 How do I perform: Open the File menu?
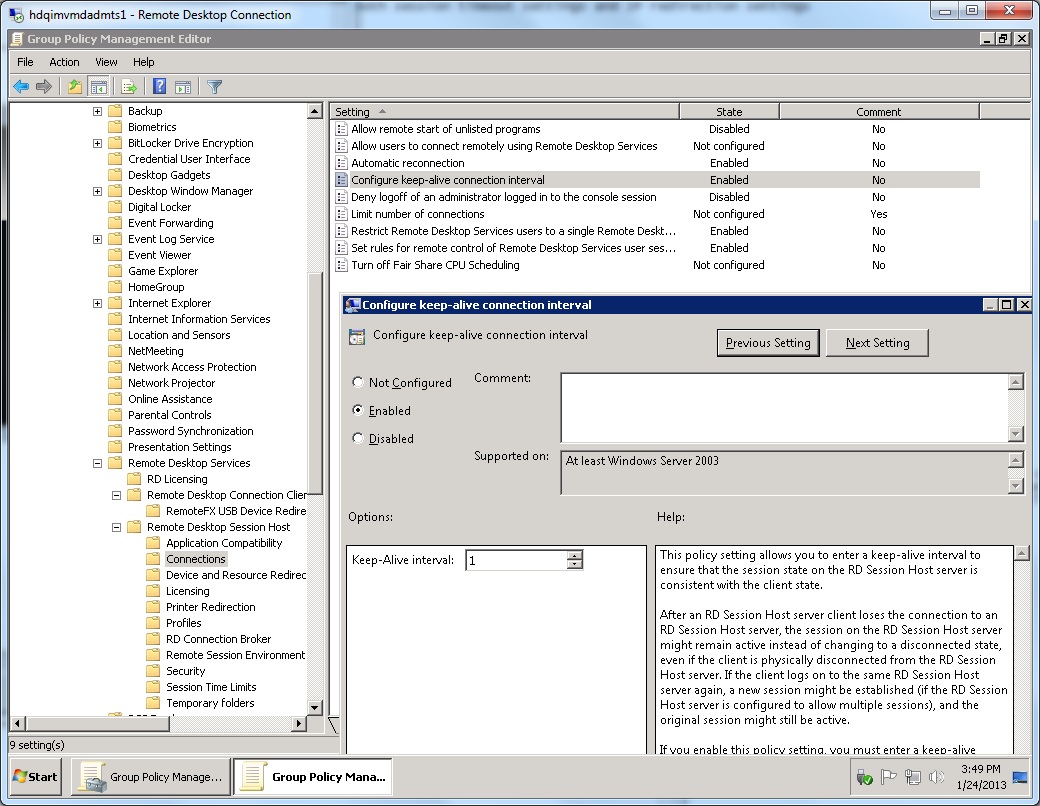pyautogui.click(x=25, y=62)
